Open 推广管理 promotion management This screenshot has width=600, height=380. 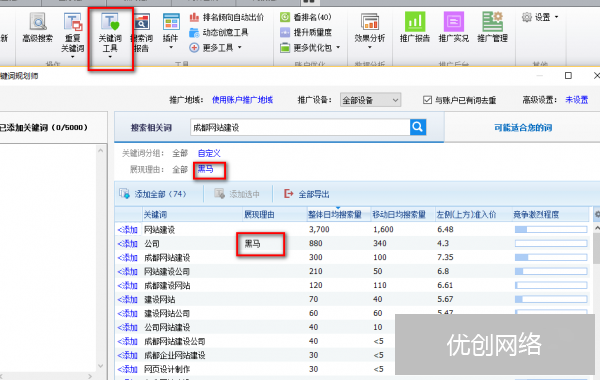pos(492,28)
